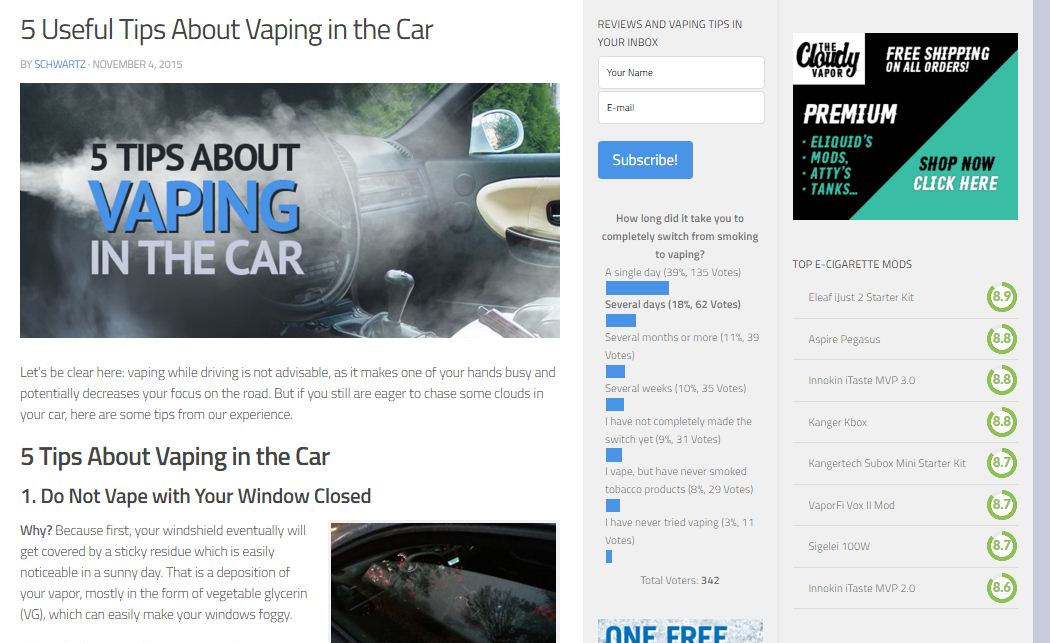The height and width of the screenshot is (643, 1050).
Task: Click the 5 Tips About Vaping hero image
Action: [x=290, y=210]
